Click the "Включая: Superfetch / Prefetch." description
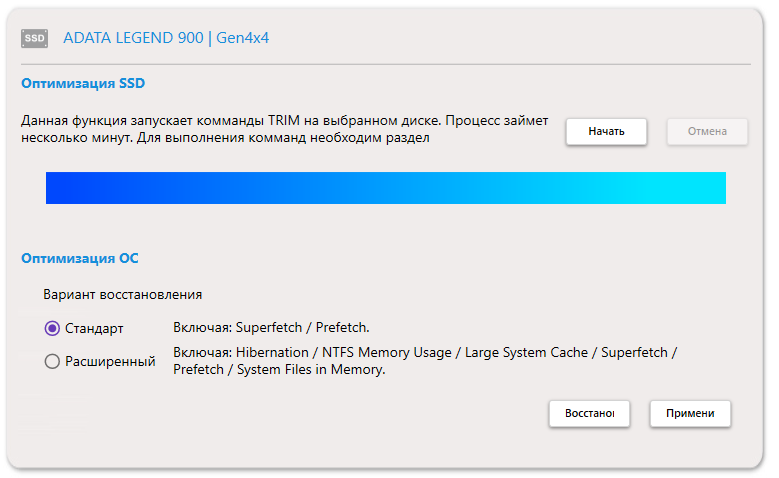The image size is (779, 478). [271, 327]
